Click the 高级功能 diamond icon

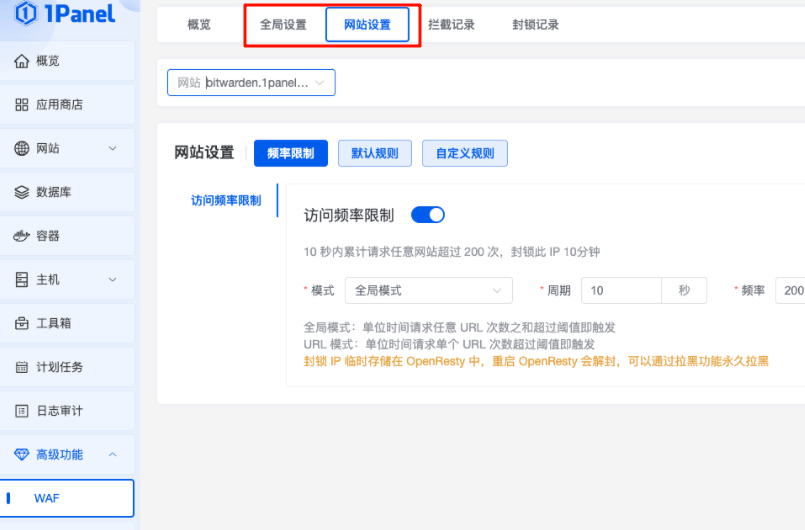(22, 455)
